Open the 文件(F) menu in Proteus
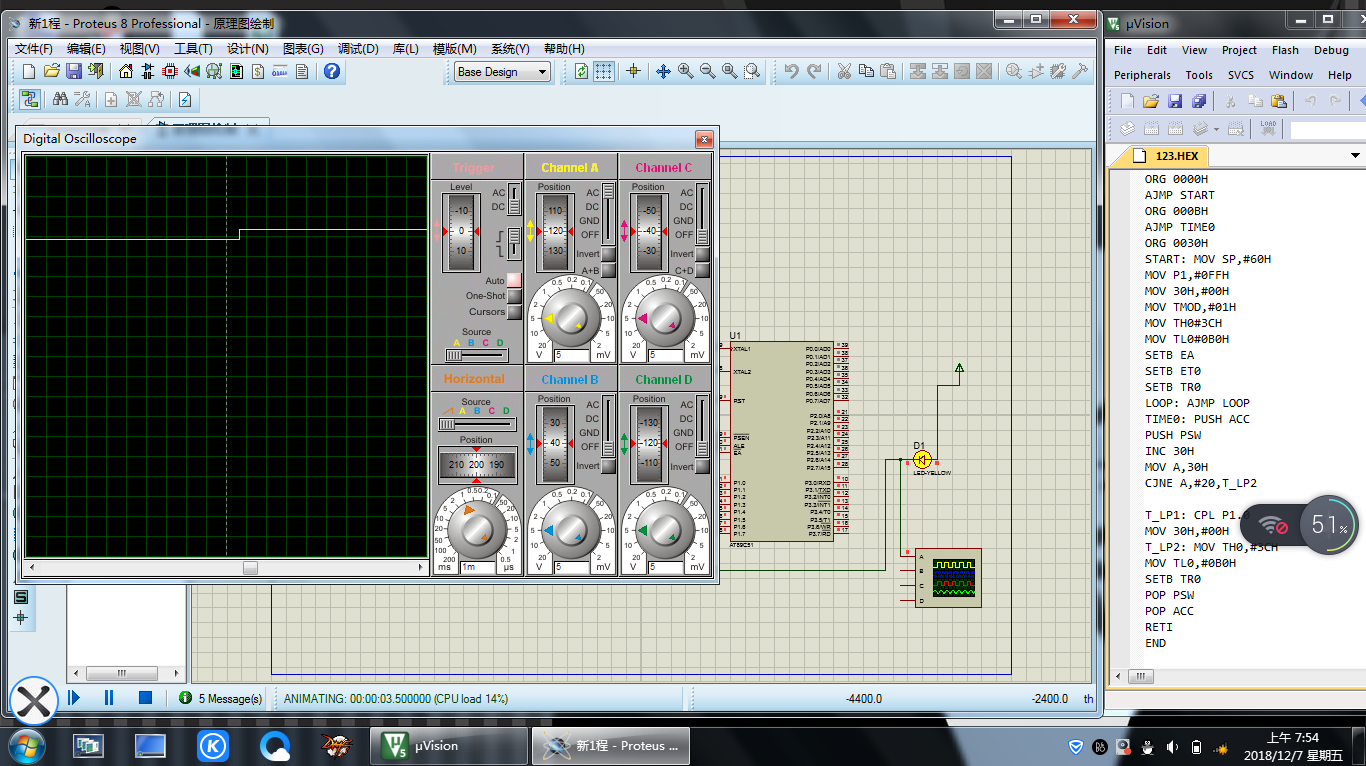Image resolution: width=1366 pixels, height=766 pixels. [x=34, y=48]
